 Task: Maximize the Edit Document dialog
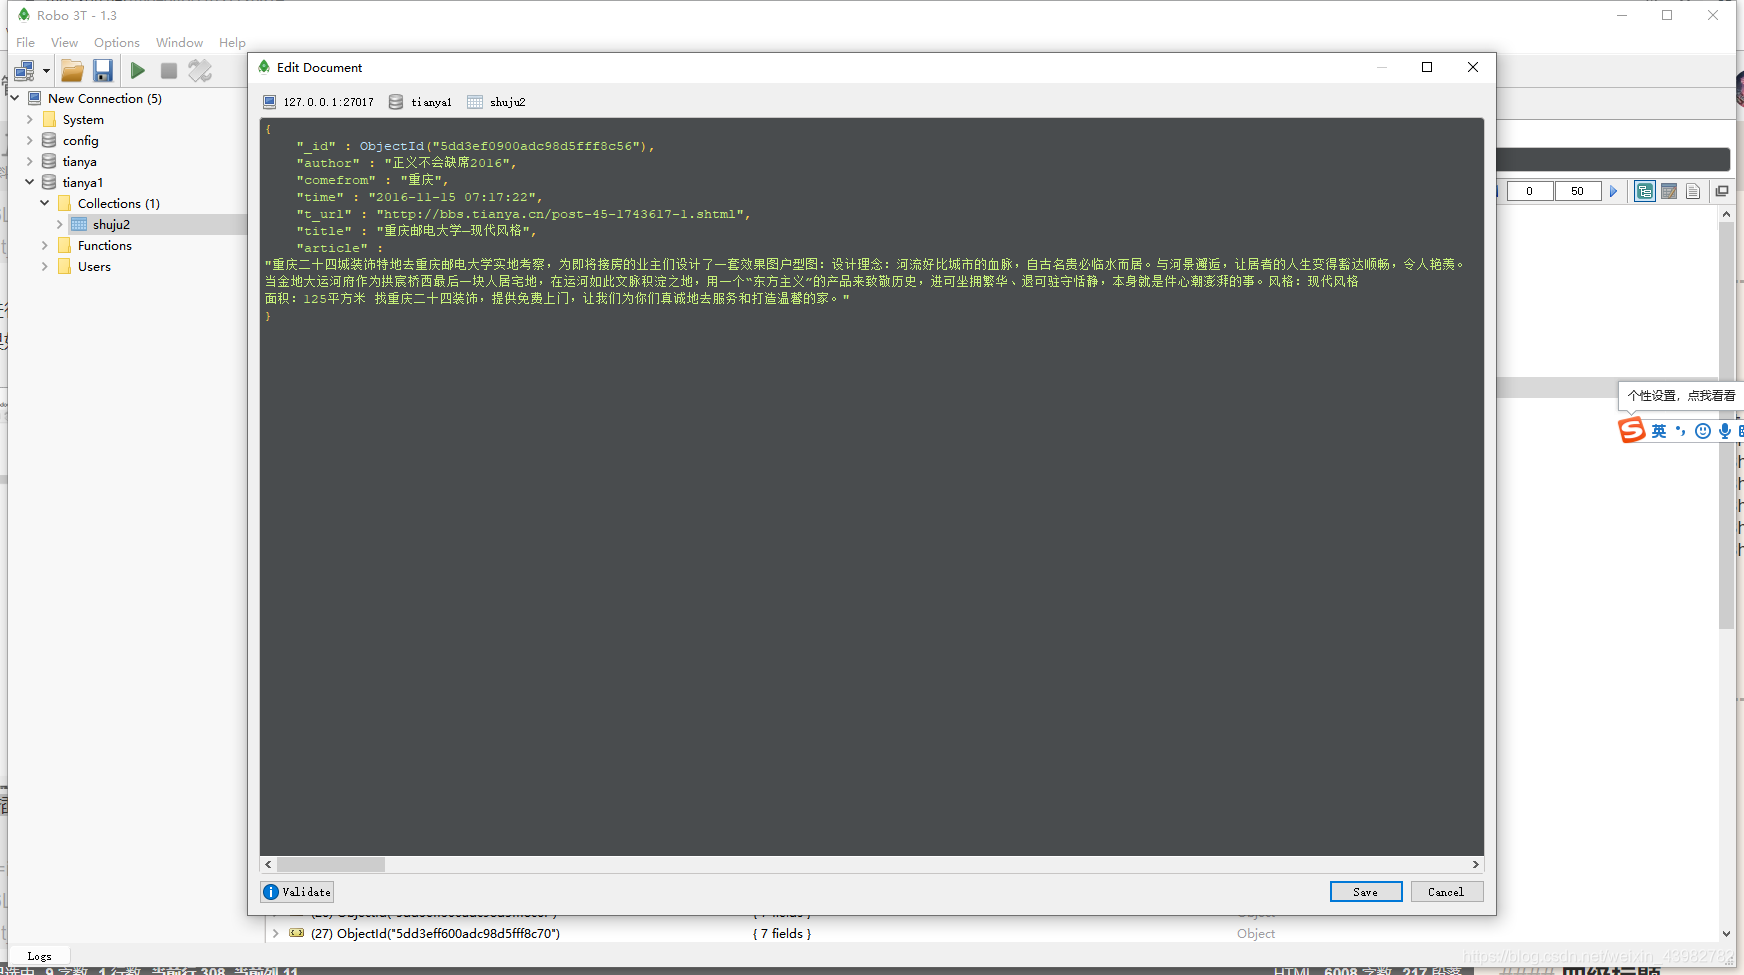pos(1427,67)
